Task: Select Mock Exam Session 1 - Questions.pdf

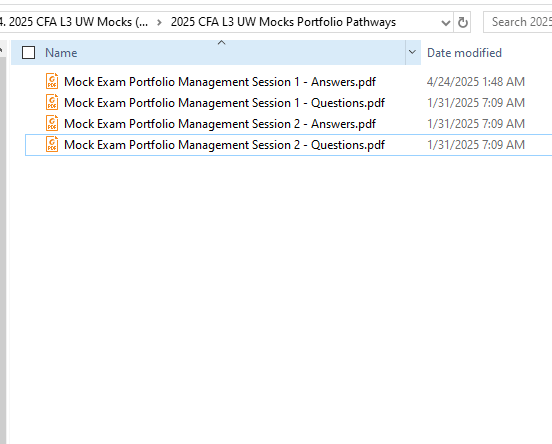Action: click(x=224, y=103)
